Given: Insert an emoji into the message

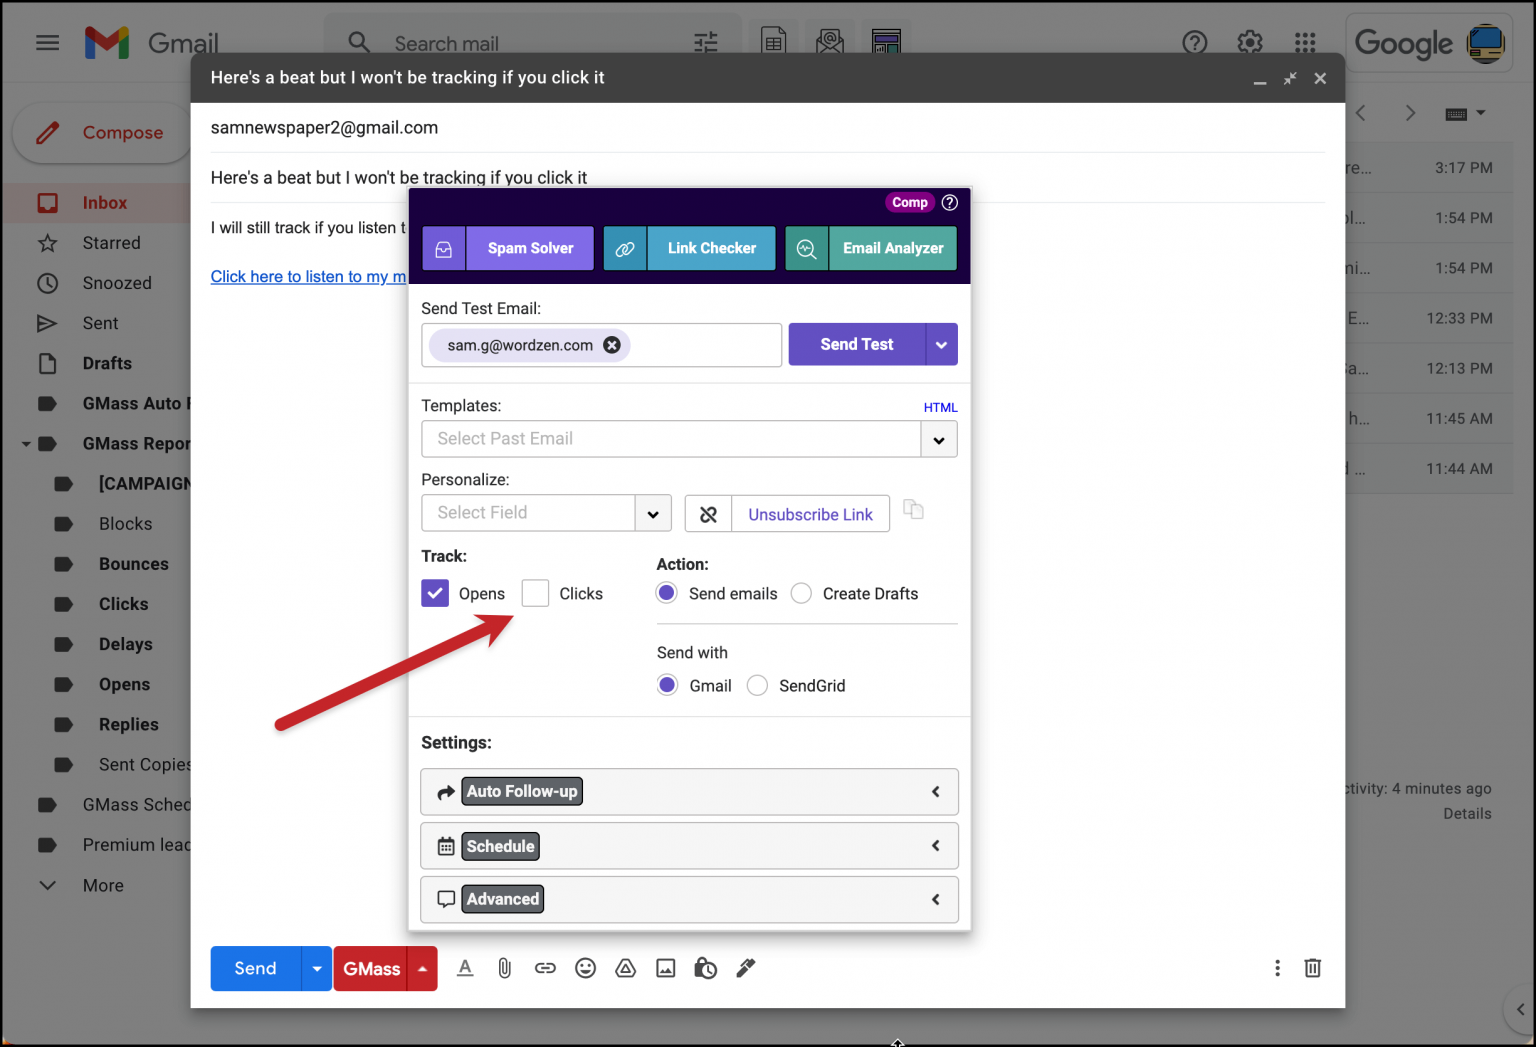Looking at the screenshot, I should point(585,968).
